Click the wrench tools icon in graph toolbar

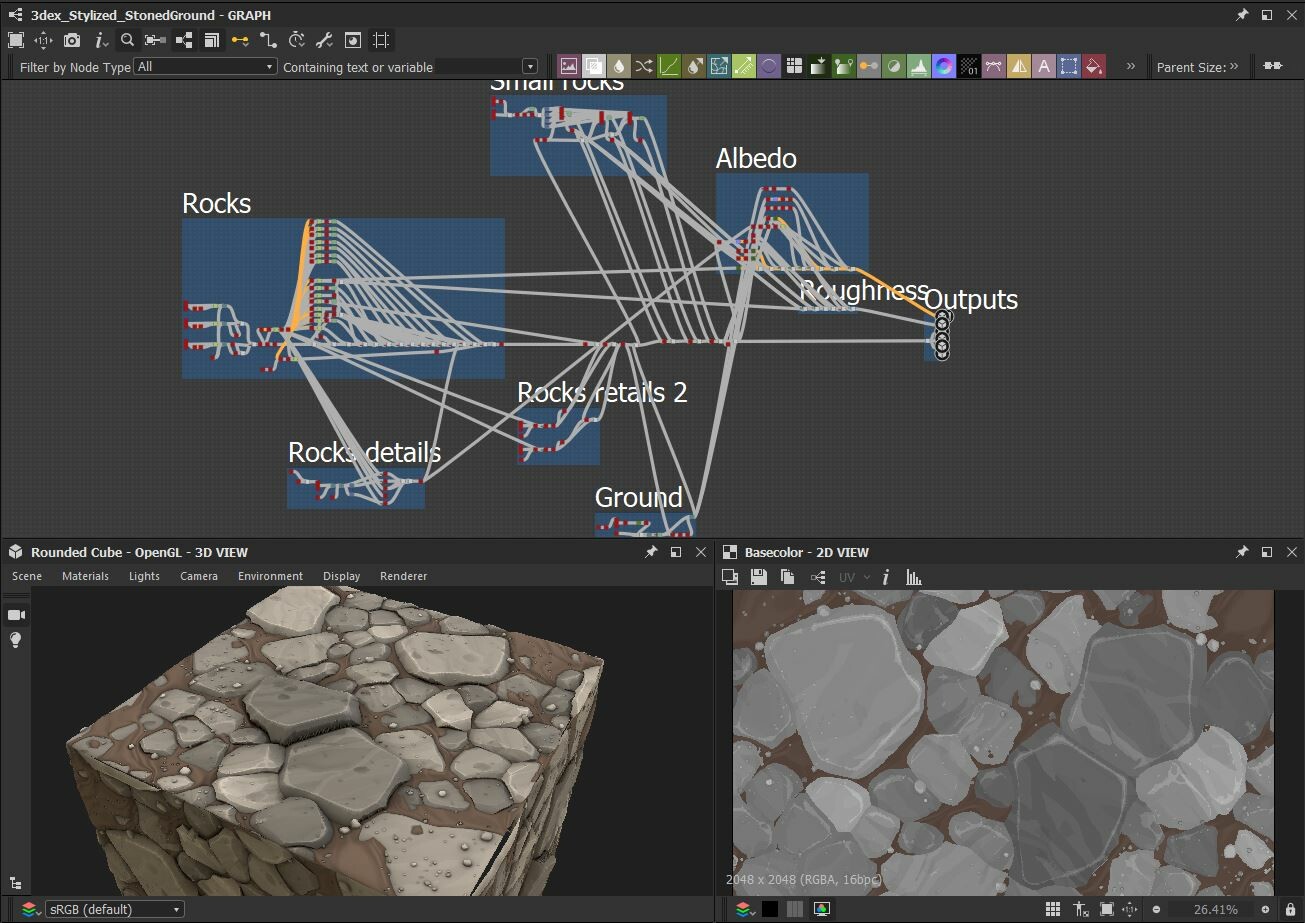click(324, 41)
